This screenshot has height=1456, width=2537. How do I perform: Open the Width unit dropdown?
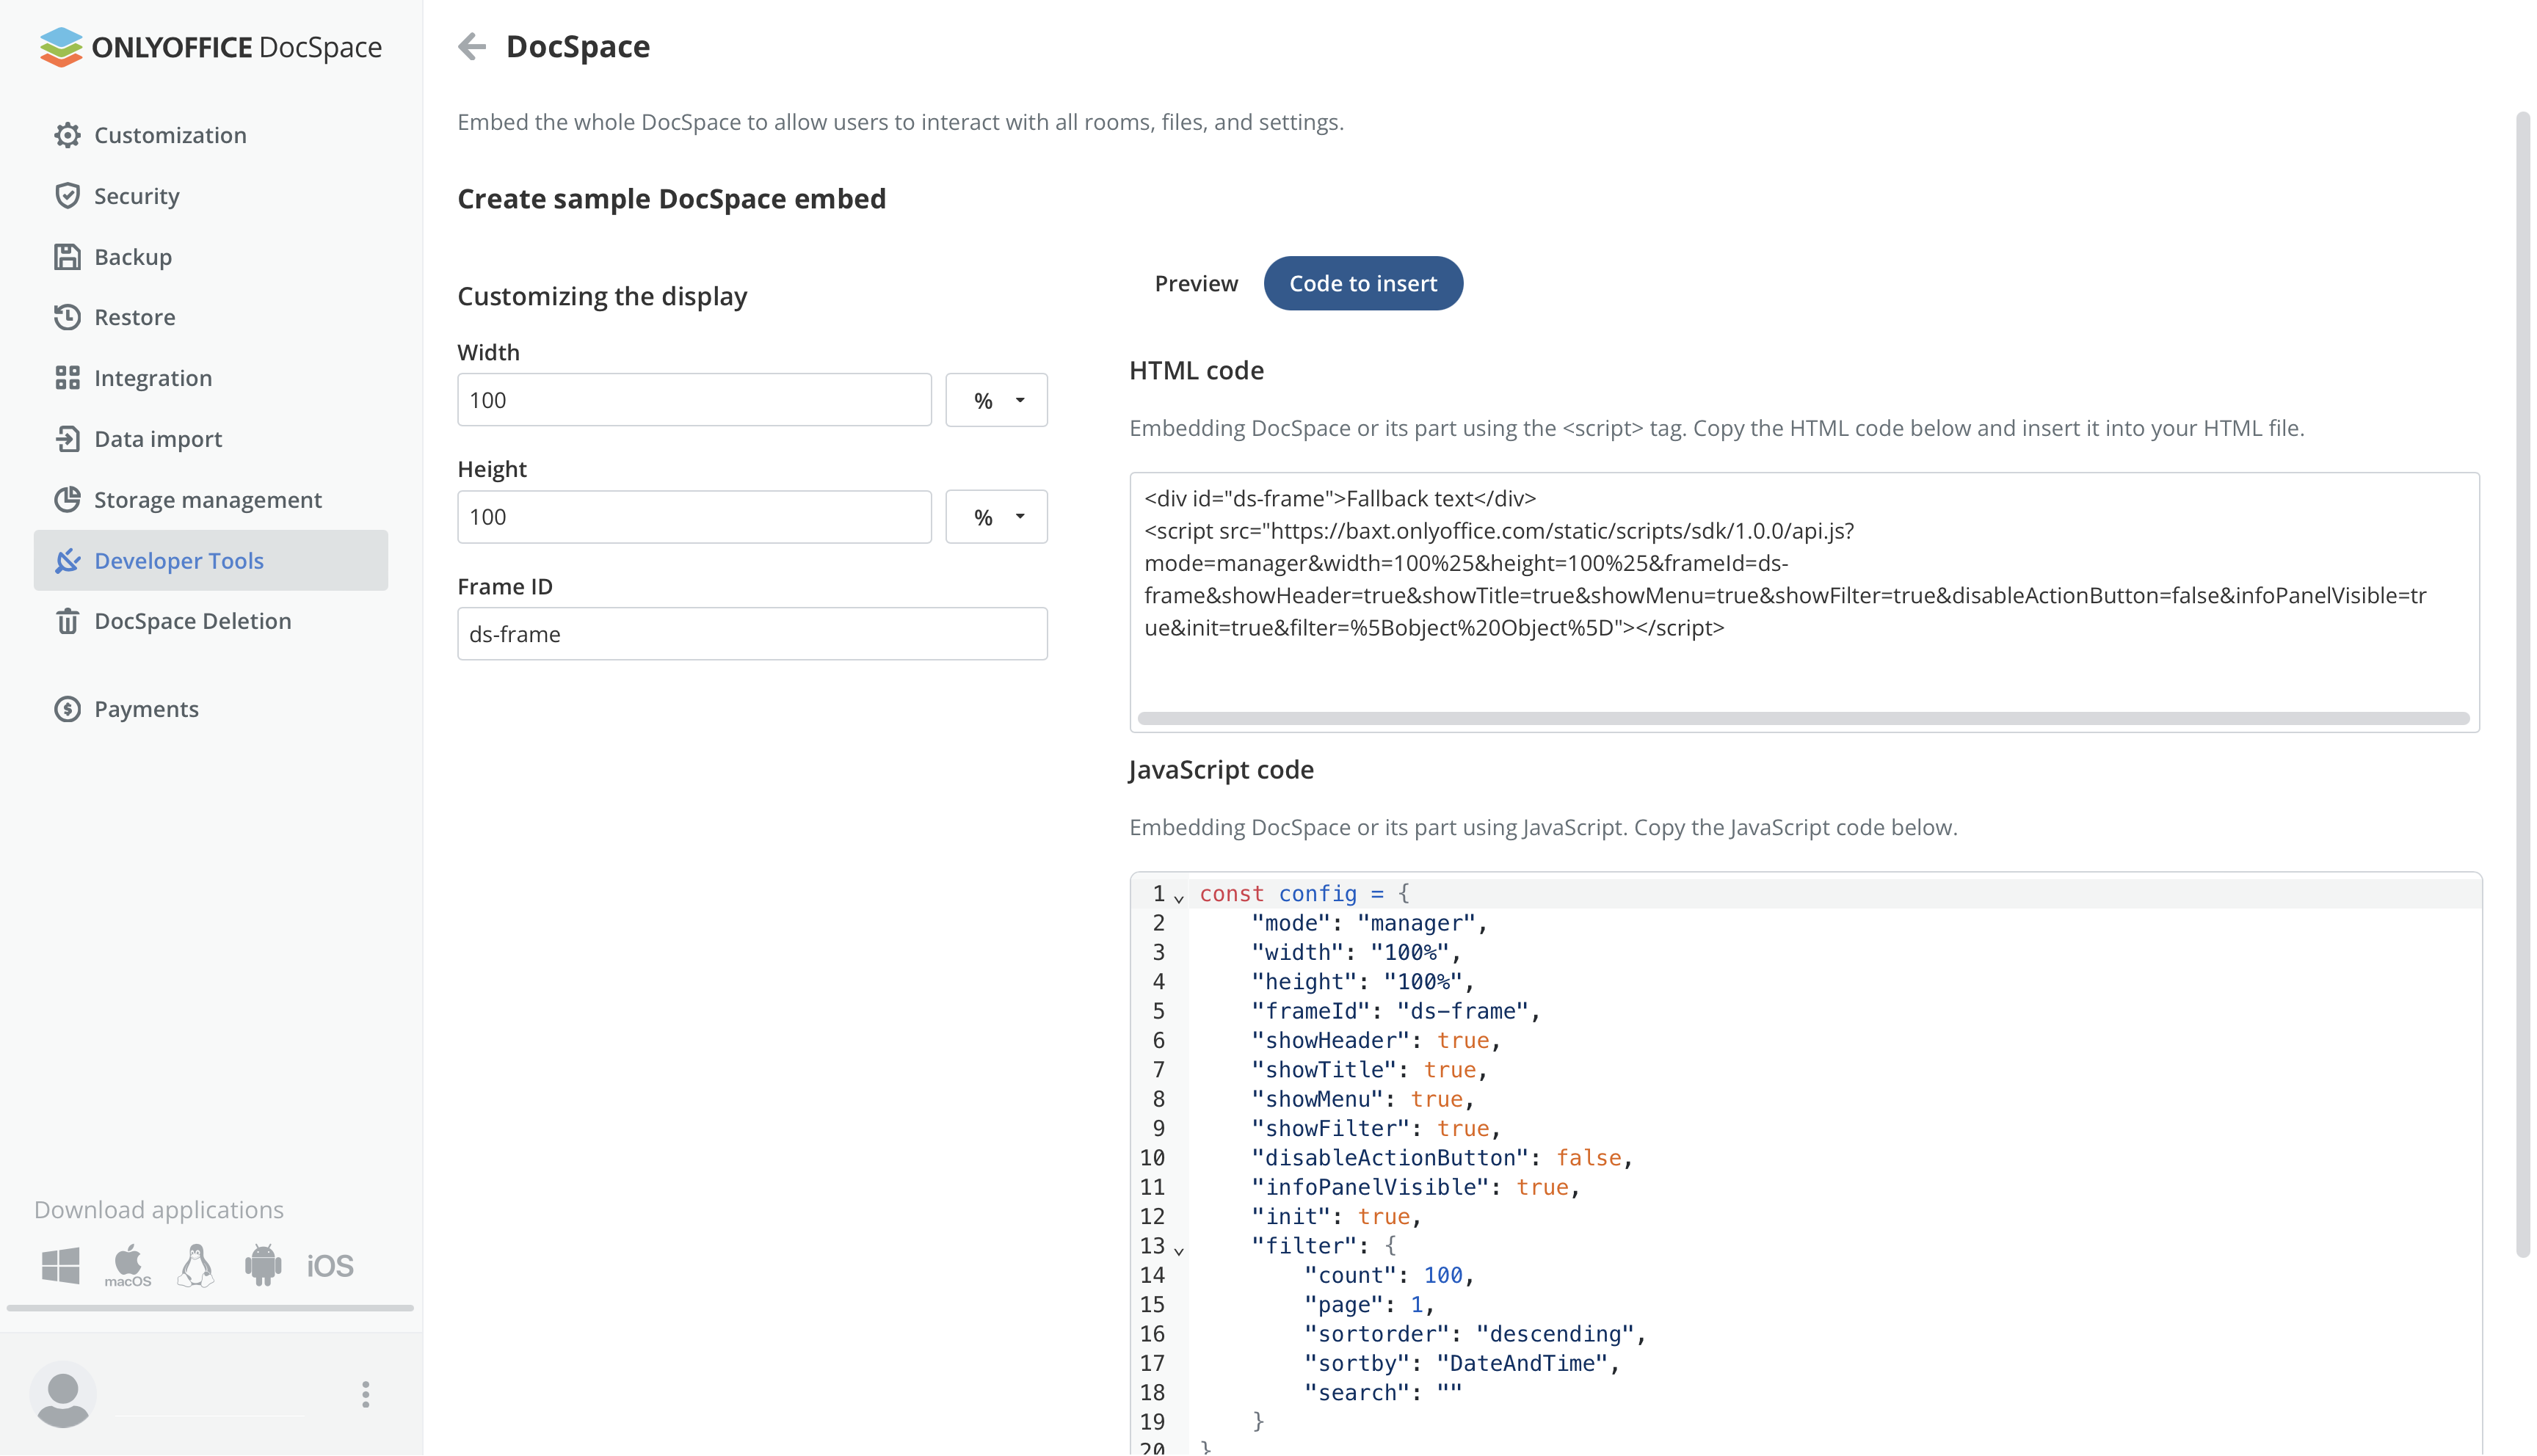[997, 400]
